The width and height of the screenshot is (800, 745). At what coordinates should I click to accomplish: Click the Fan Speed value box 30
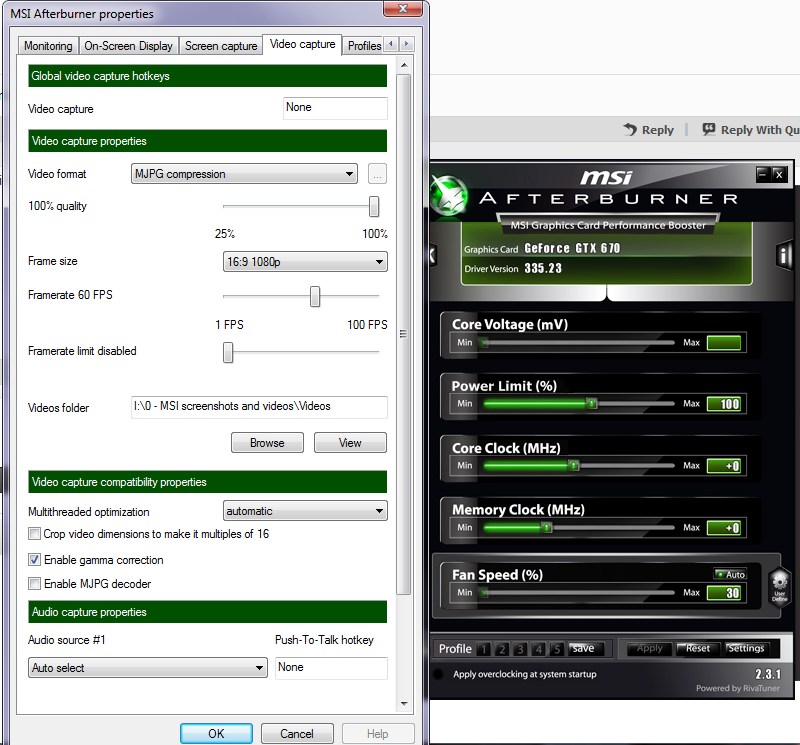pos(724,592)
